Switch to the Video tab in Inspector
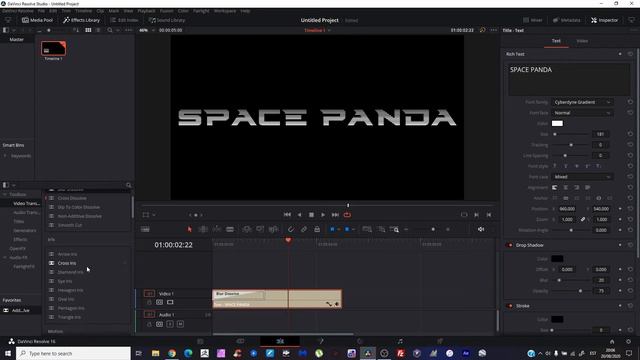Image resolution: width=640 pixels, height=360 pixels. pos(582,41)
